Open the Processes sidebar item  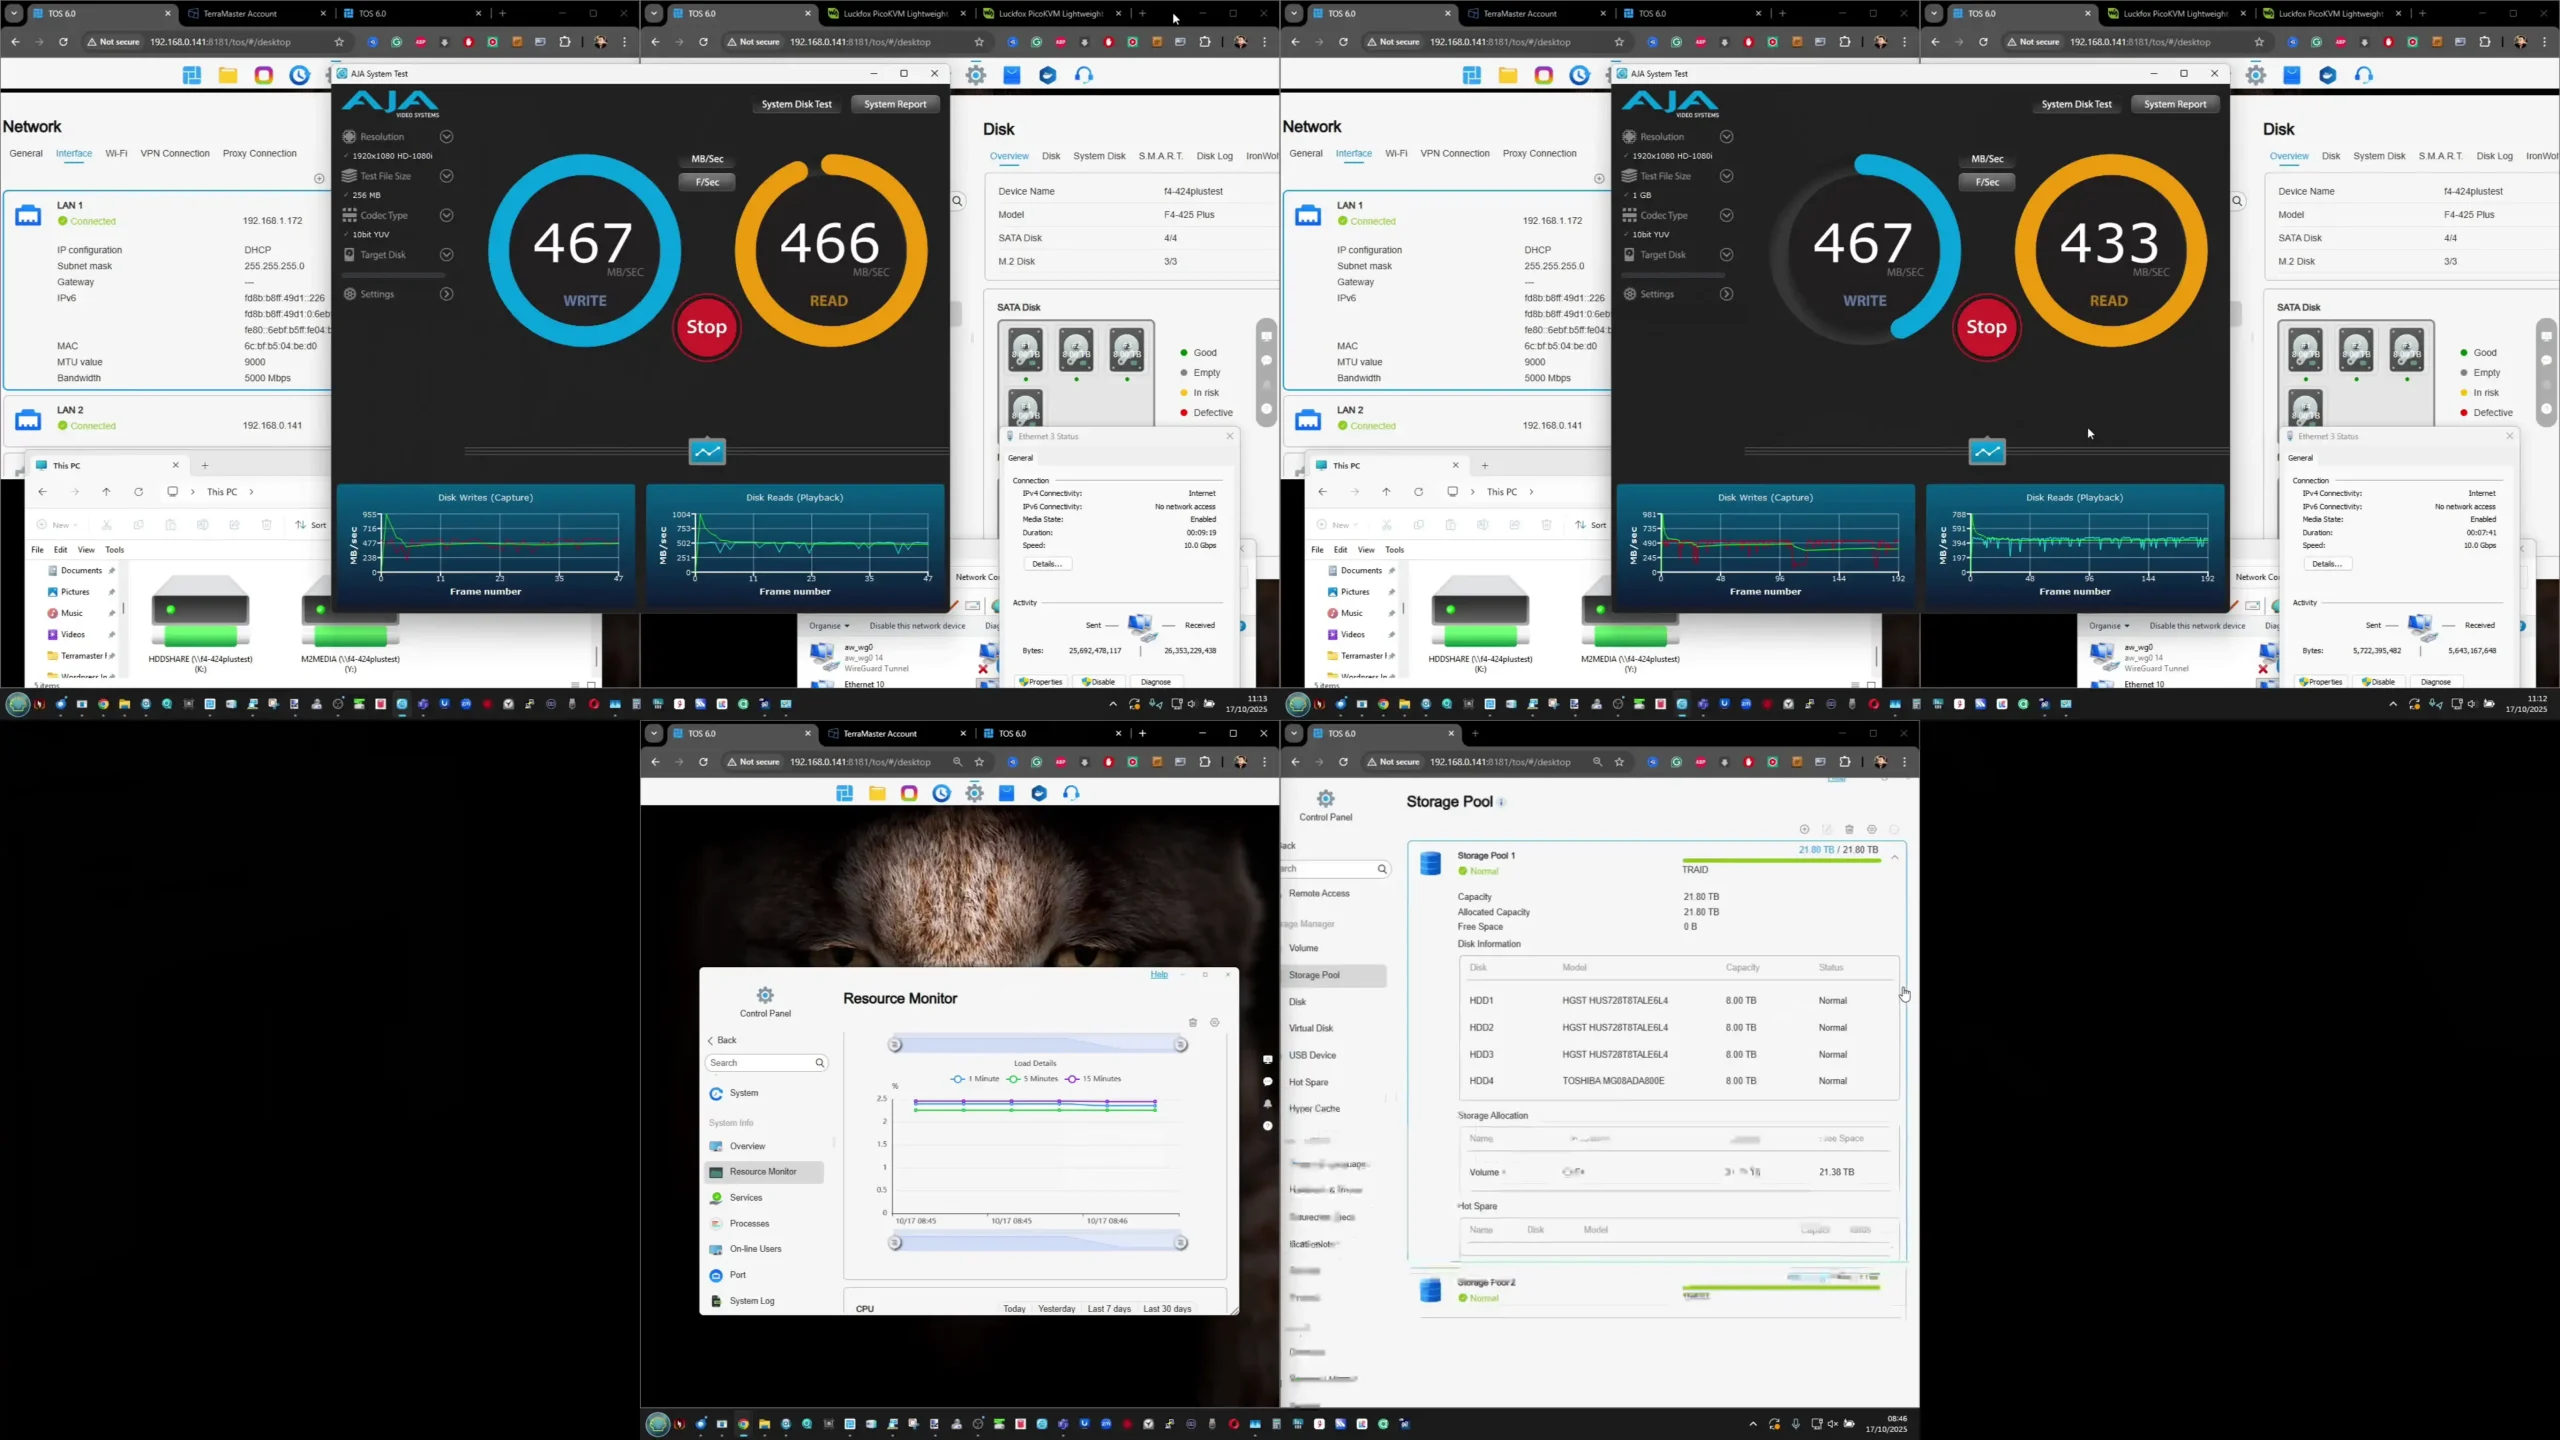coord(748,1223)
